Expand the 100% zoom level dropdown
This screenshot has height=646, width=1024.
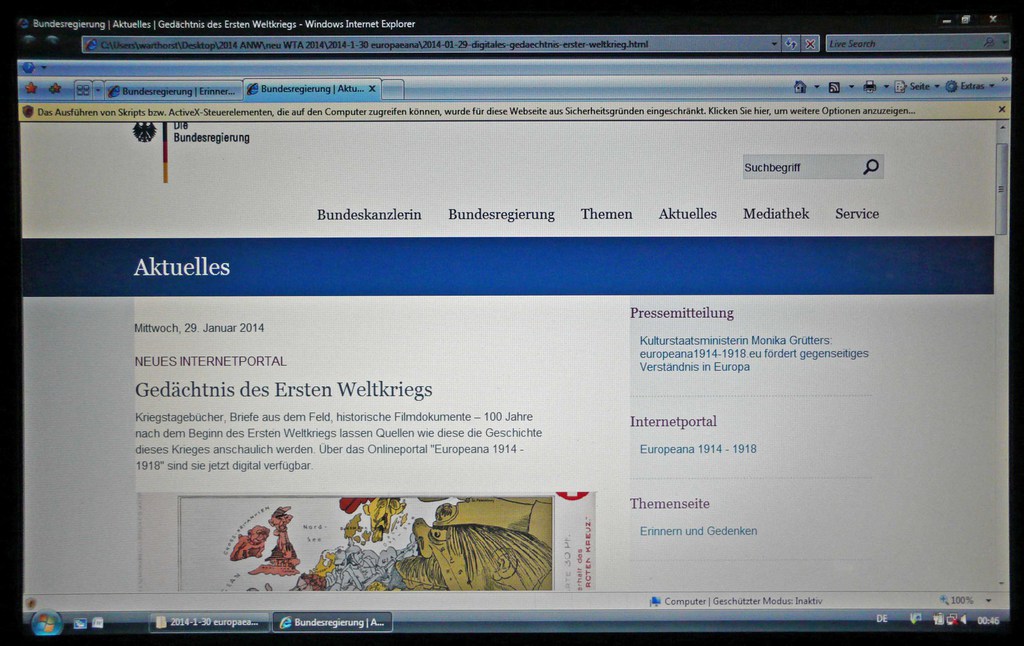988,600
